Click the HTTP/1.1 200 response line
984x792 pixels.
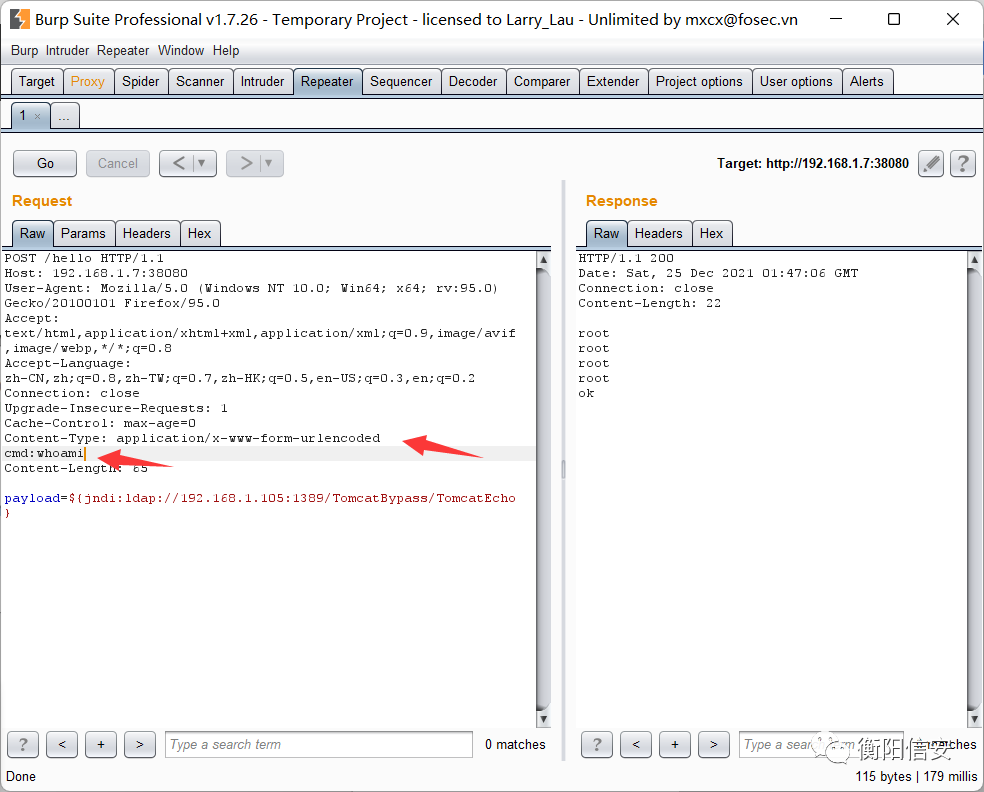pyautogui.click(x=626, y=259)
